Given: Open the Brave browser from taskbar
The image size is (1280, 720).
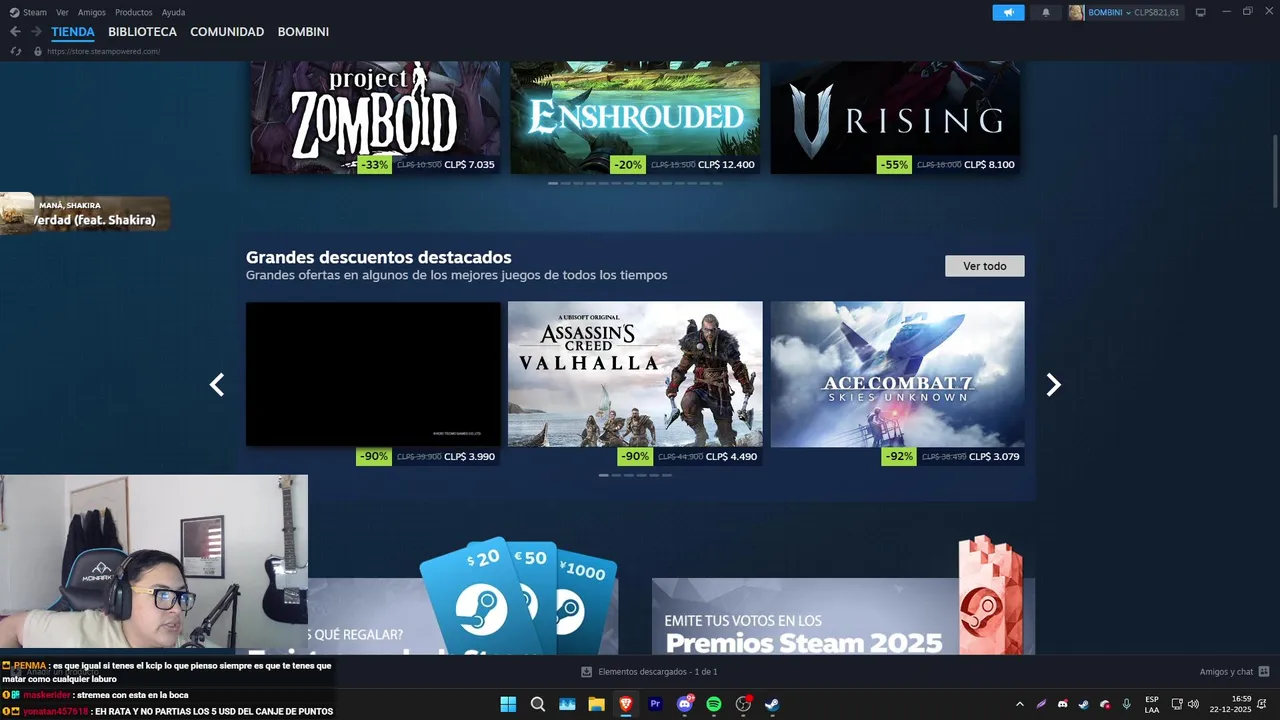Looking at the screenshot, I should (x=626, y=704).
